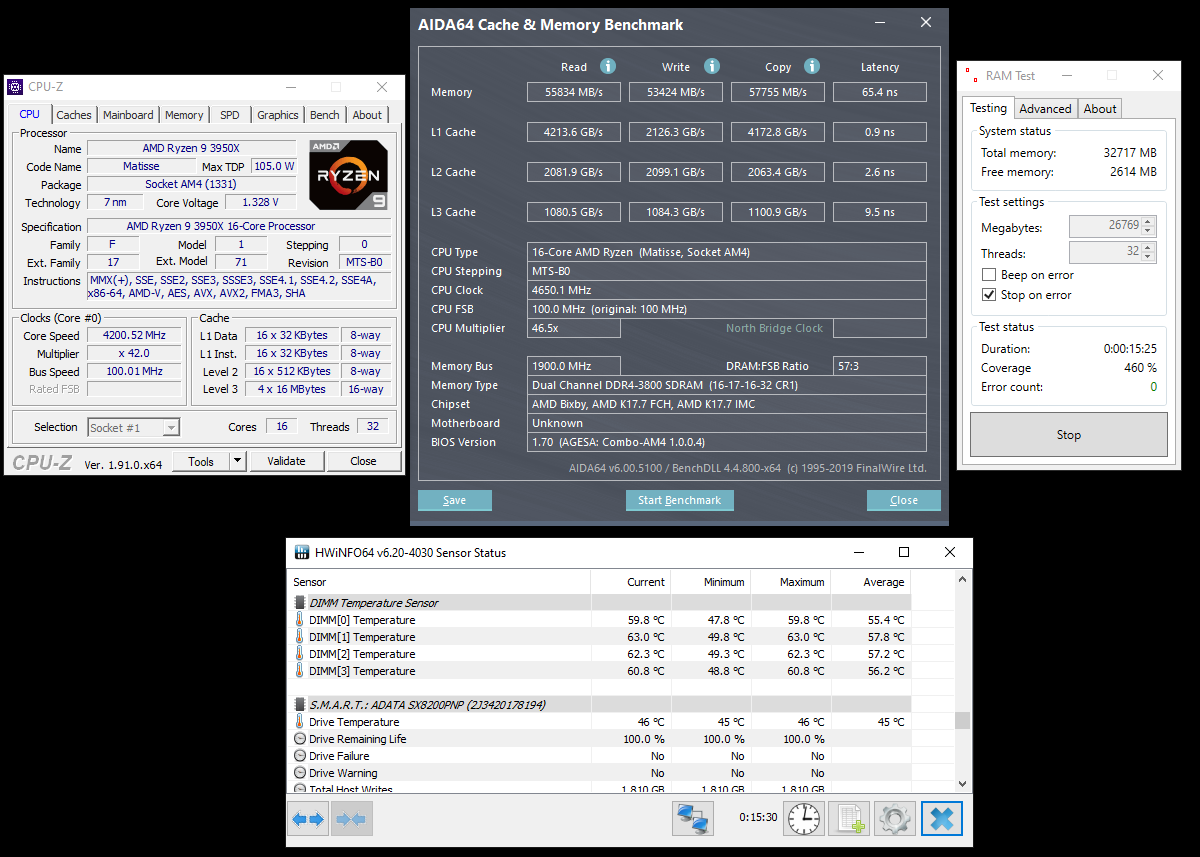Click the Copy info icon in AIDA64
Image resolution: width=1200 pixels, height=857 pixels.
pos(812,66)
